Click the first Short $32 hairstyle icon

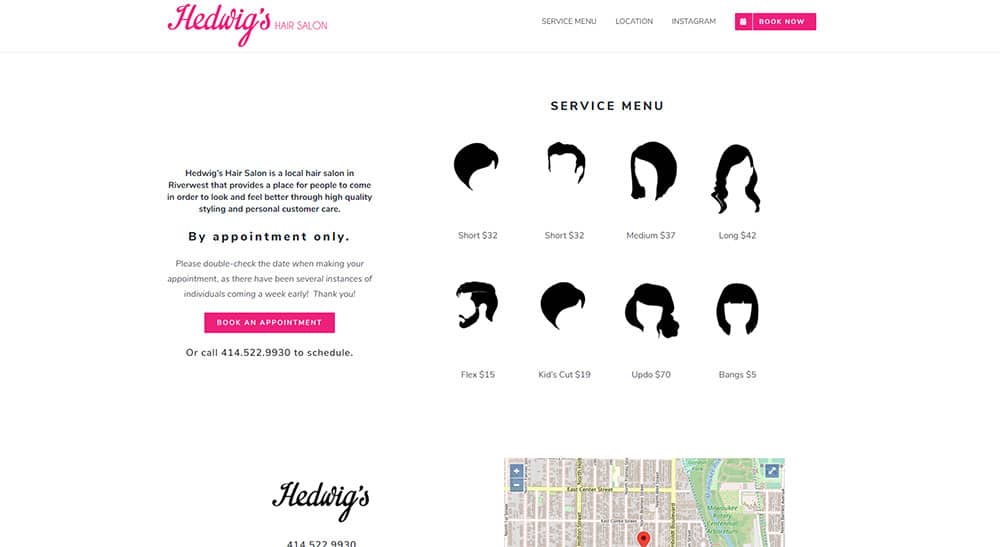click(476, 166)
